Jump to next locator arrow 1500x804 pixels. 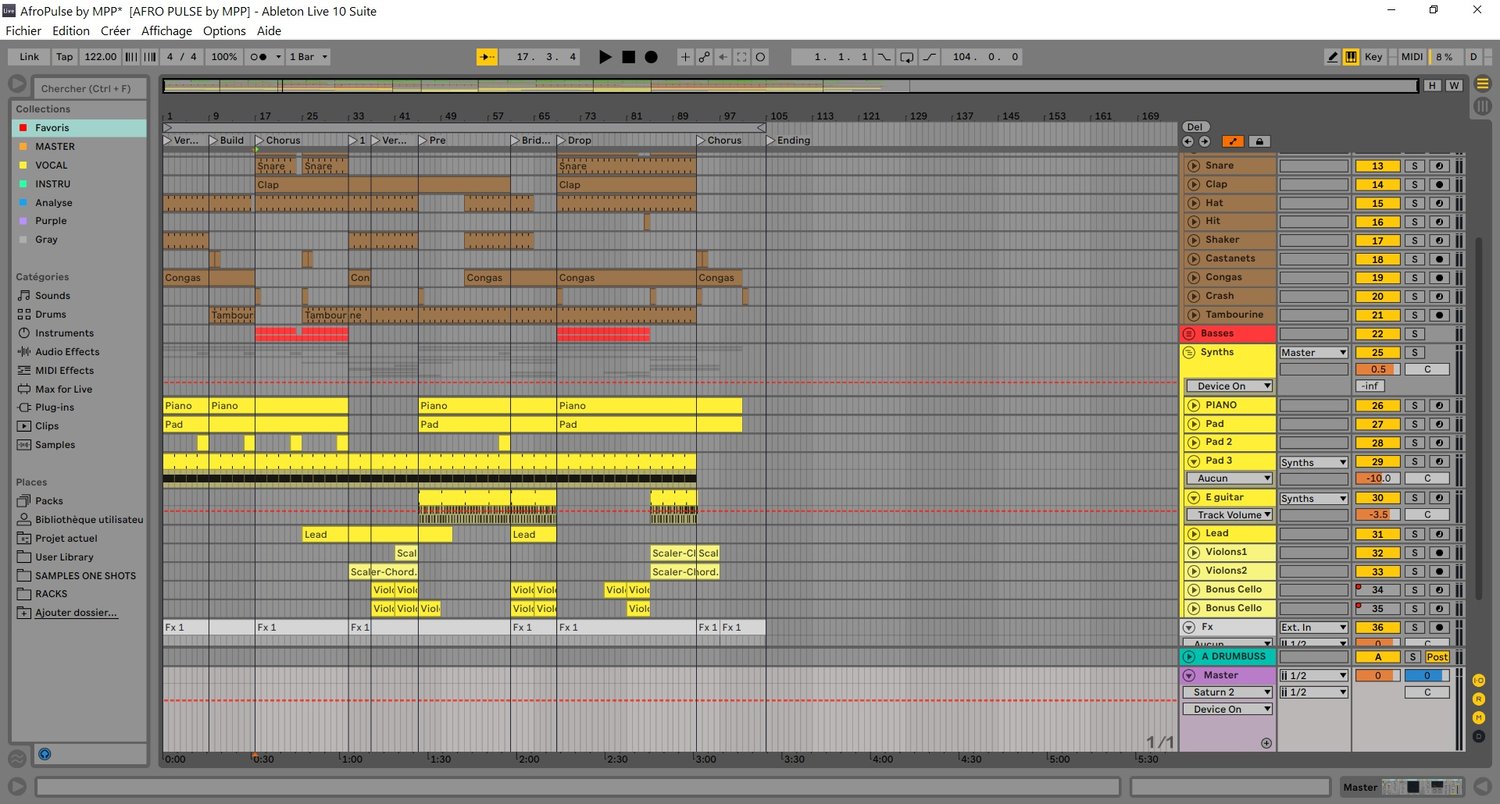[1203, 141]
